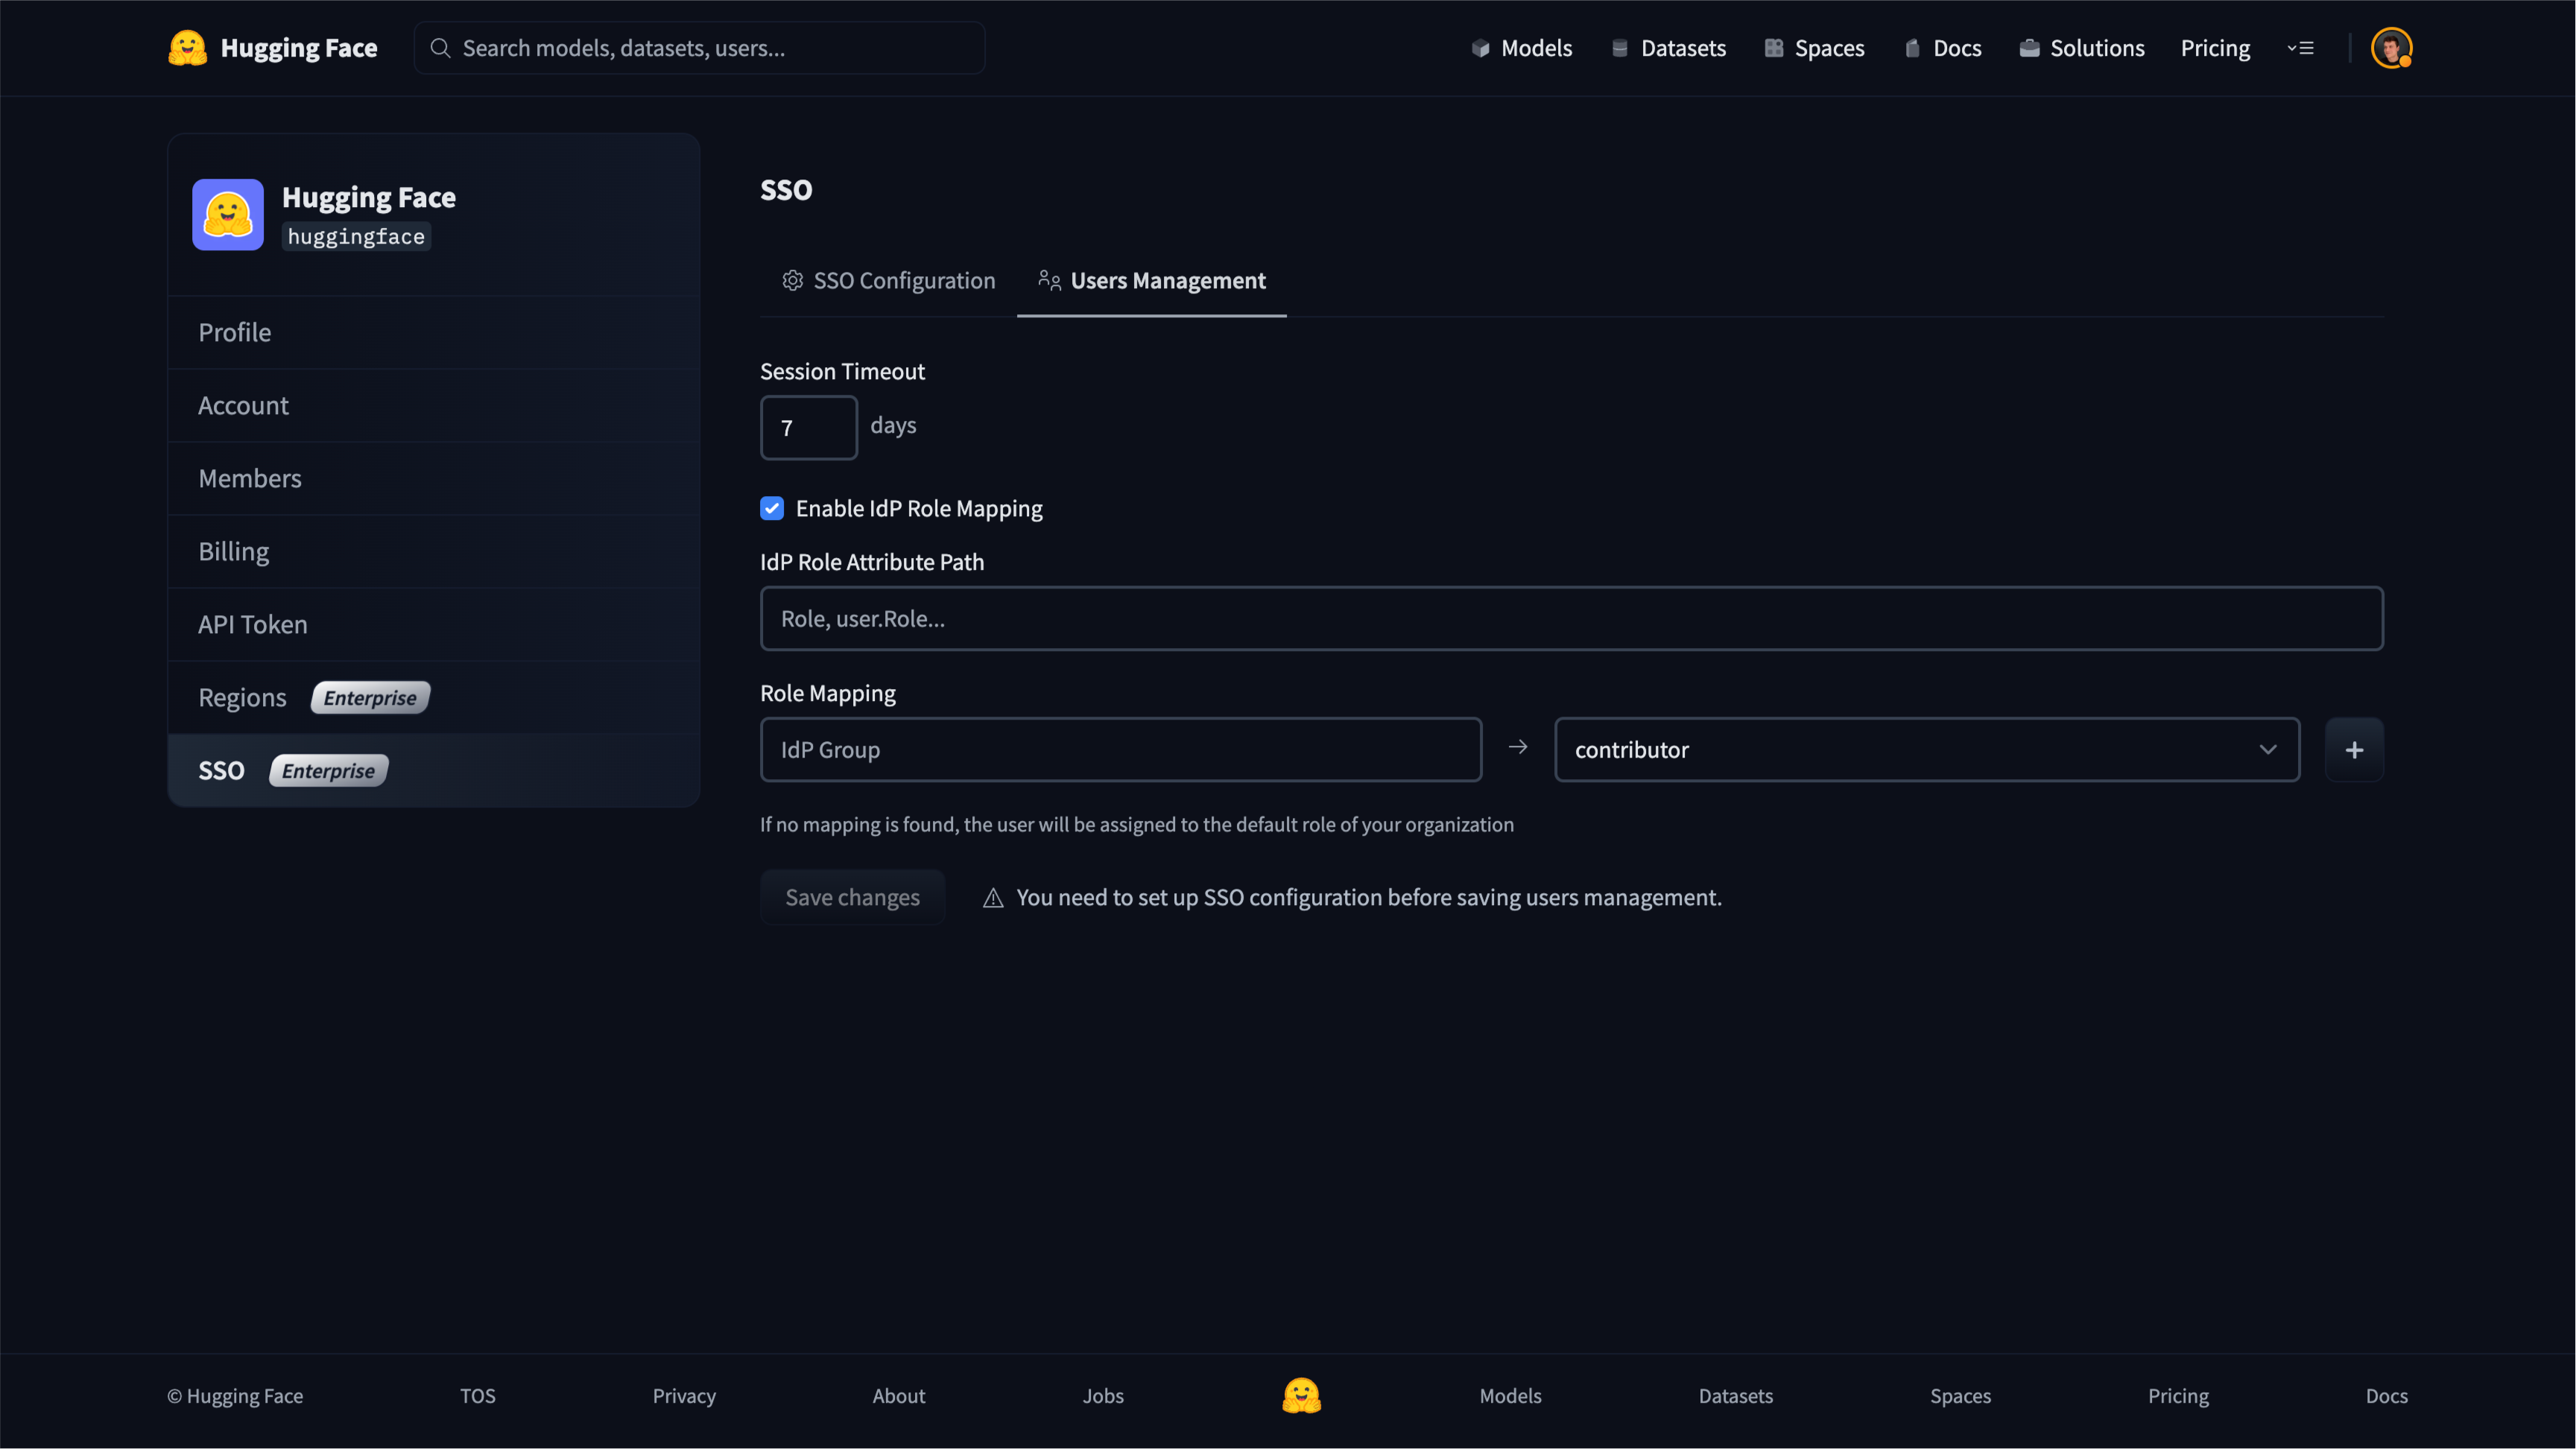
Task: Open the Docs section from the top navigation
Action: pos(1941,47)
